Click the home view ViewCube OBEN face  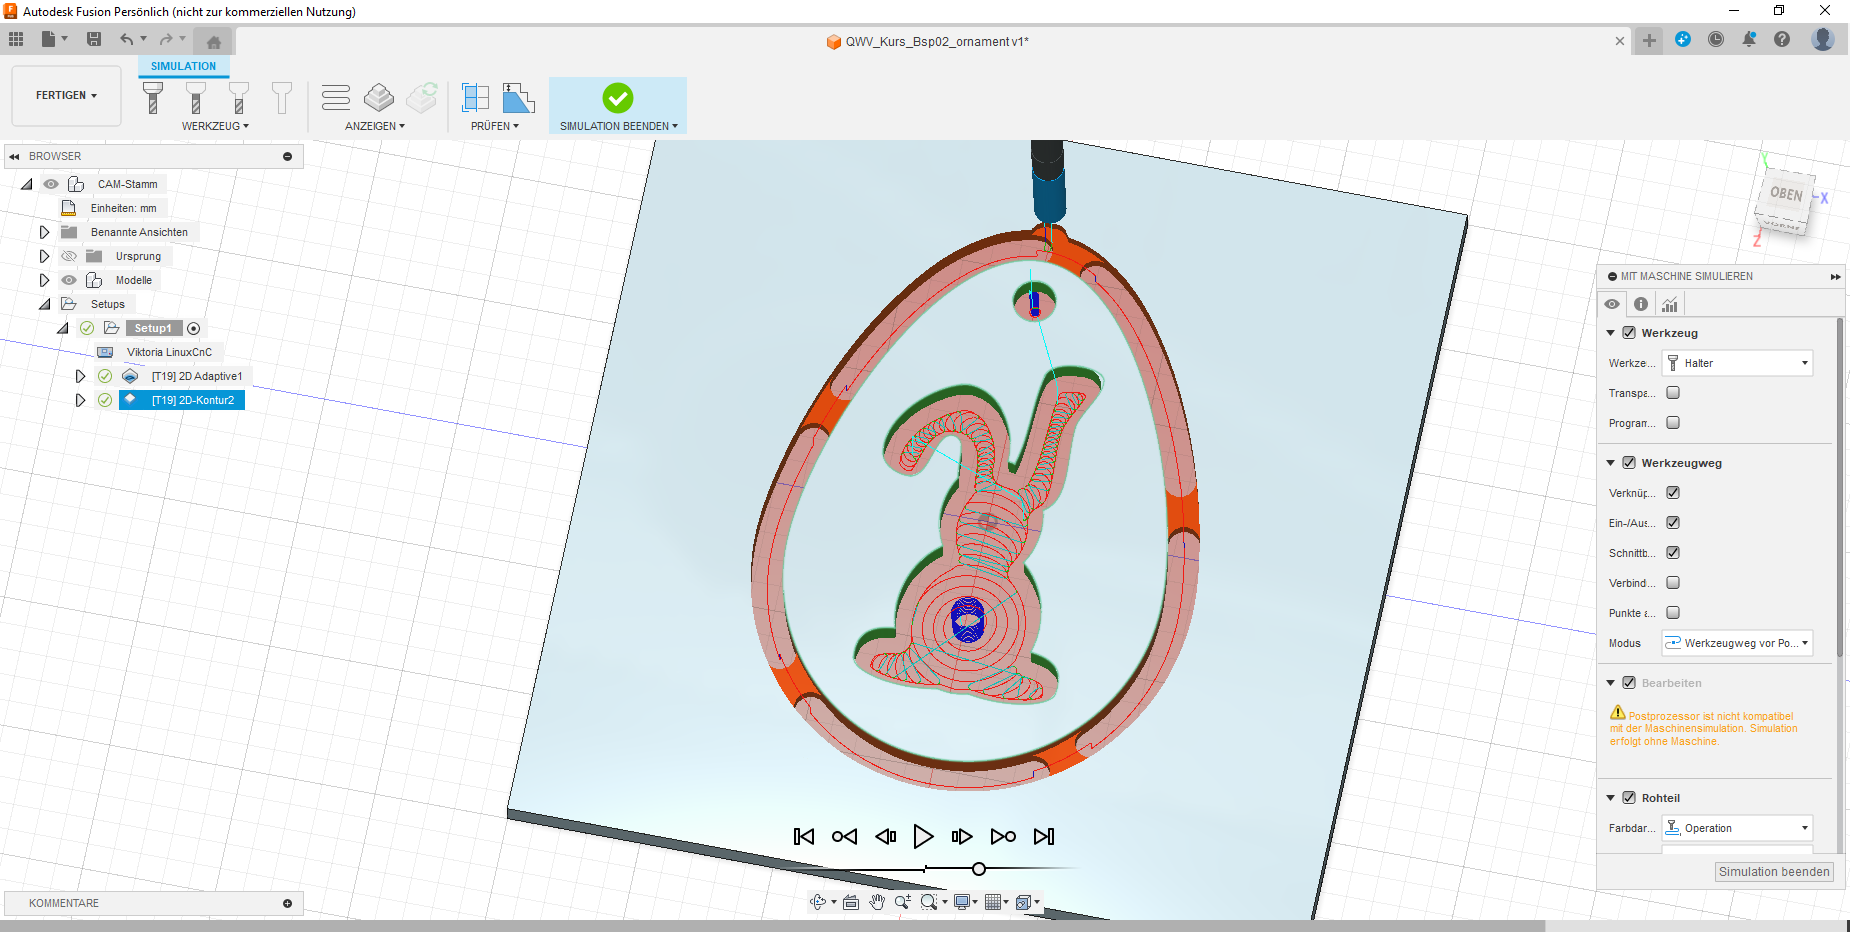(1785, 195)
